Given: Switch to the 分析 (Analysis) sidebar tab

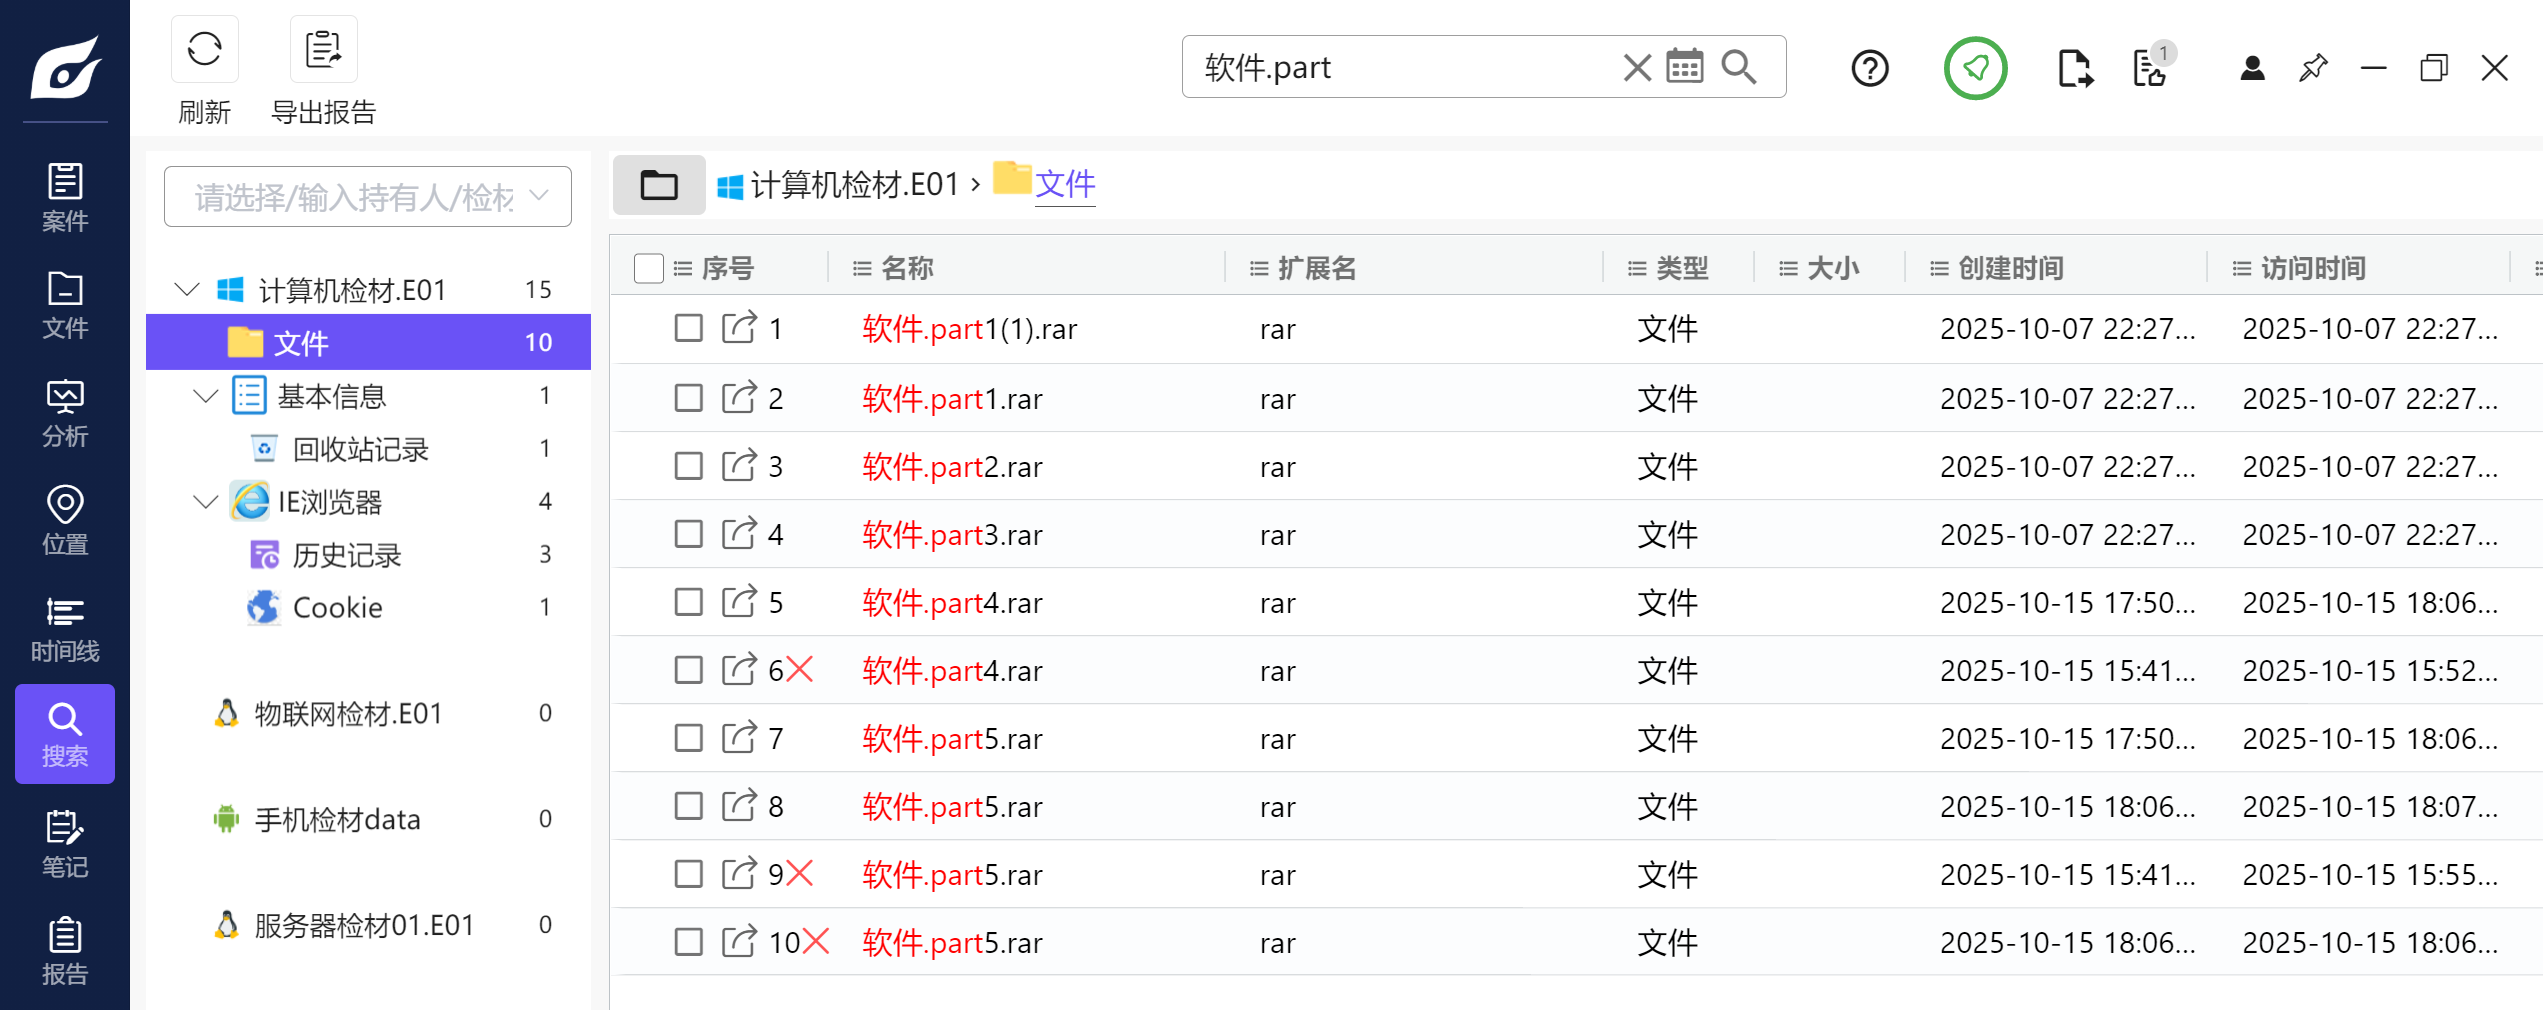Looking at the screenshot, I should (65, 413).
